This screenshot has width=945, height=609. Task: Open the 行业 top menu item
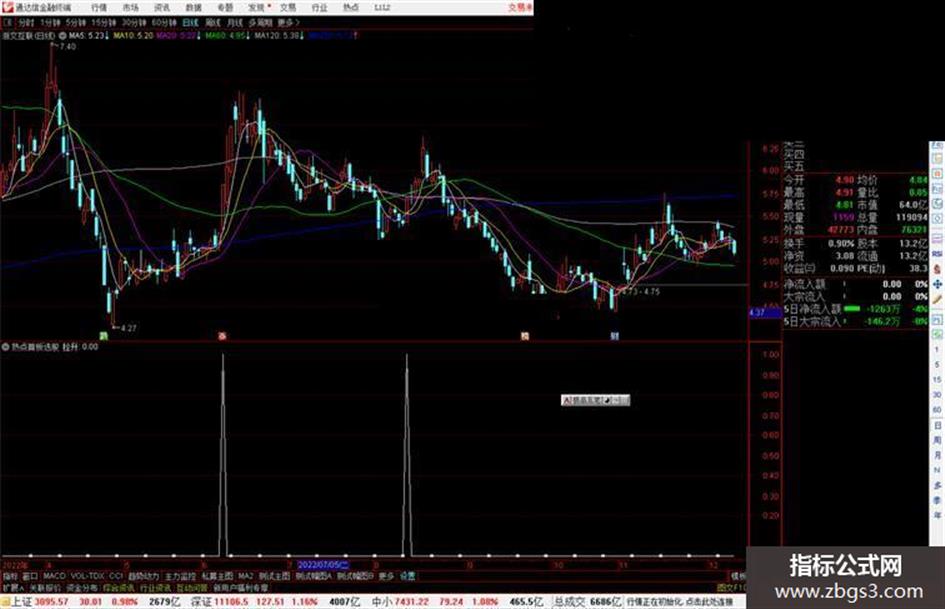coord(319,8)
